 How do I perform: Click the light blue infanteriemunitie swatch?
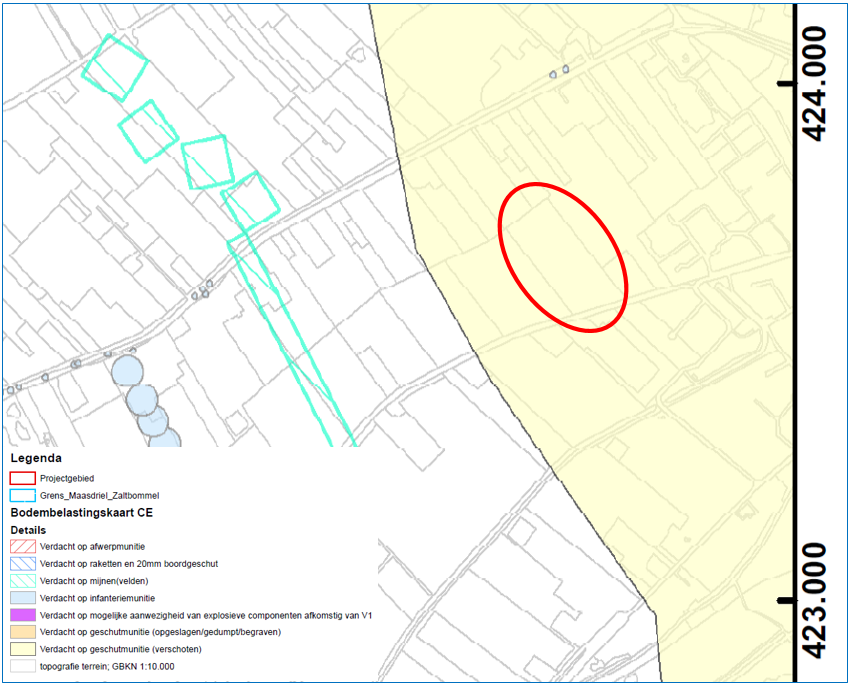(x=23, y=598)
